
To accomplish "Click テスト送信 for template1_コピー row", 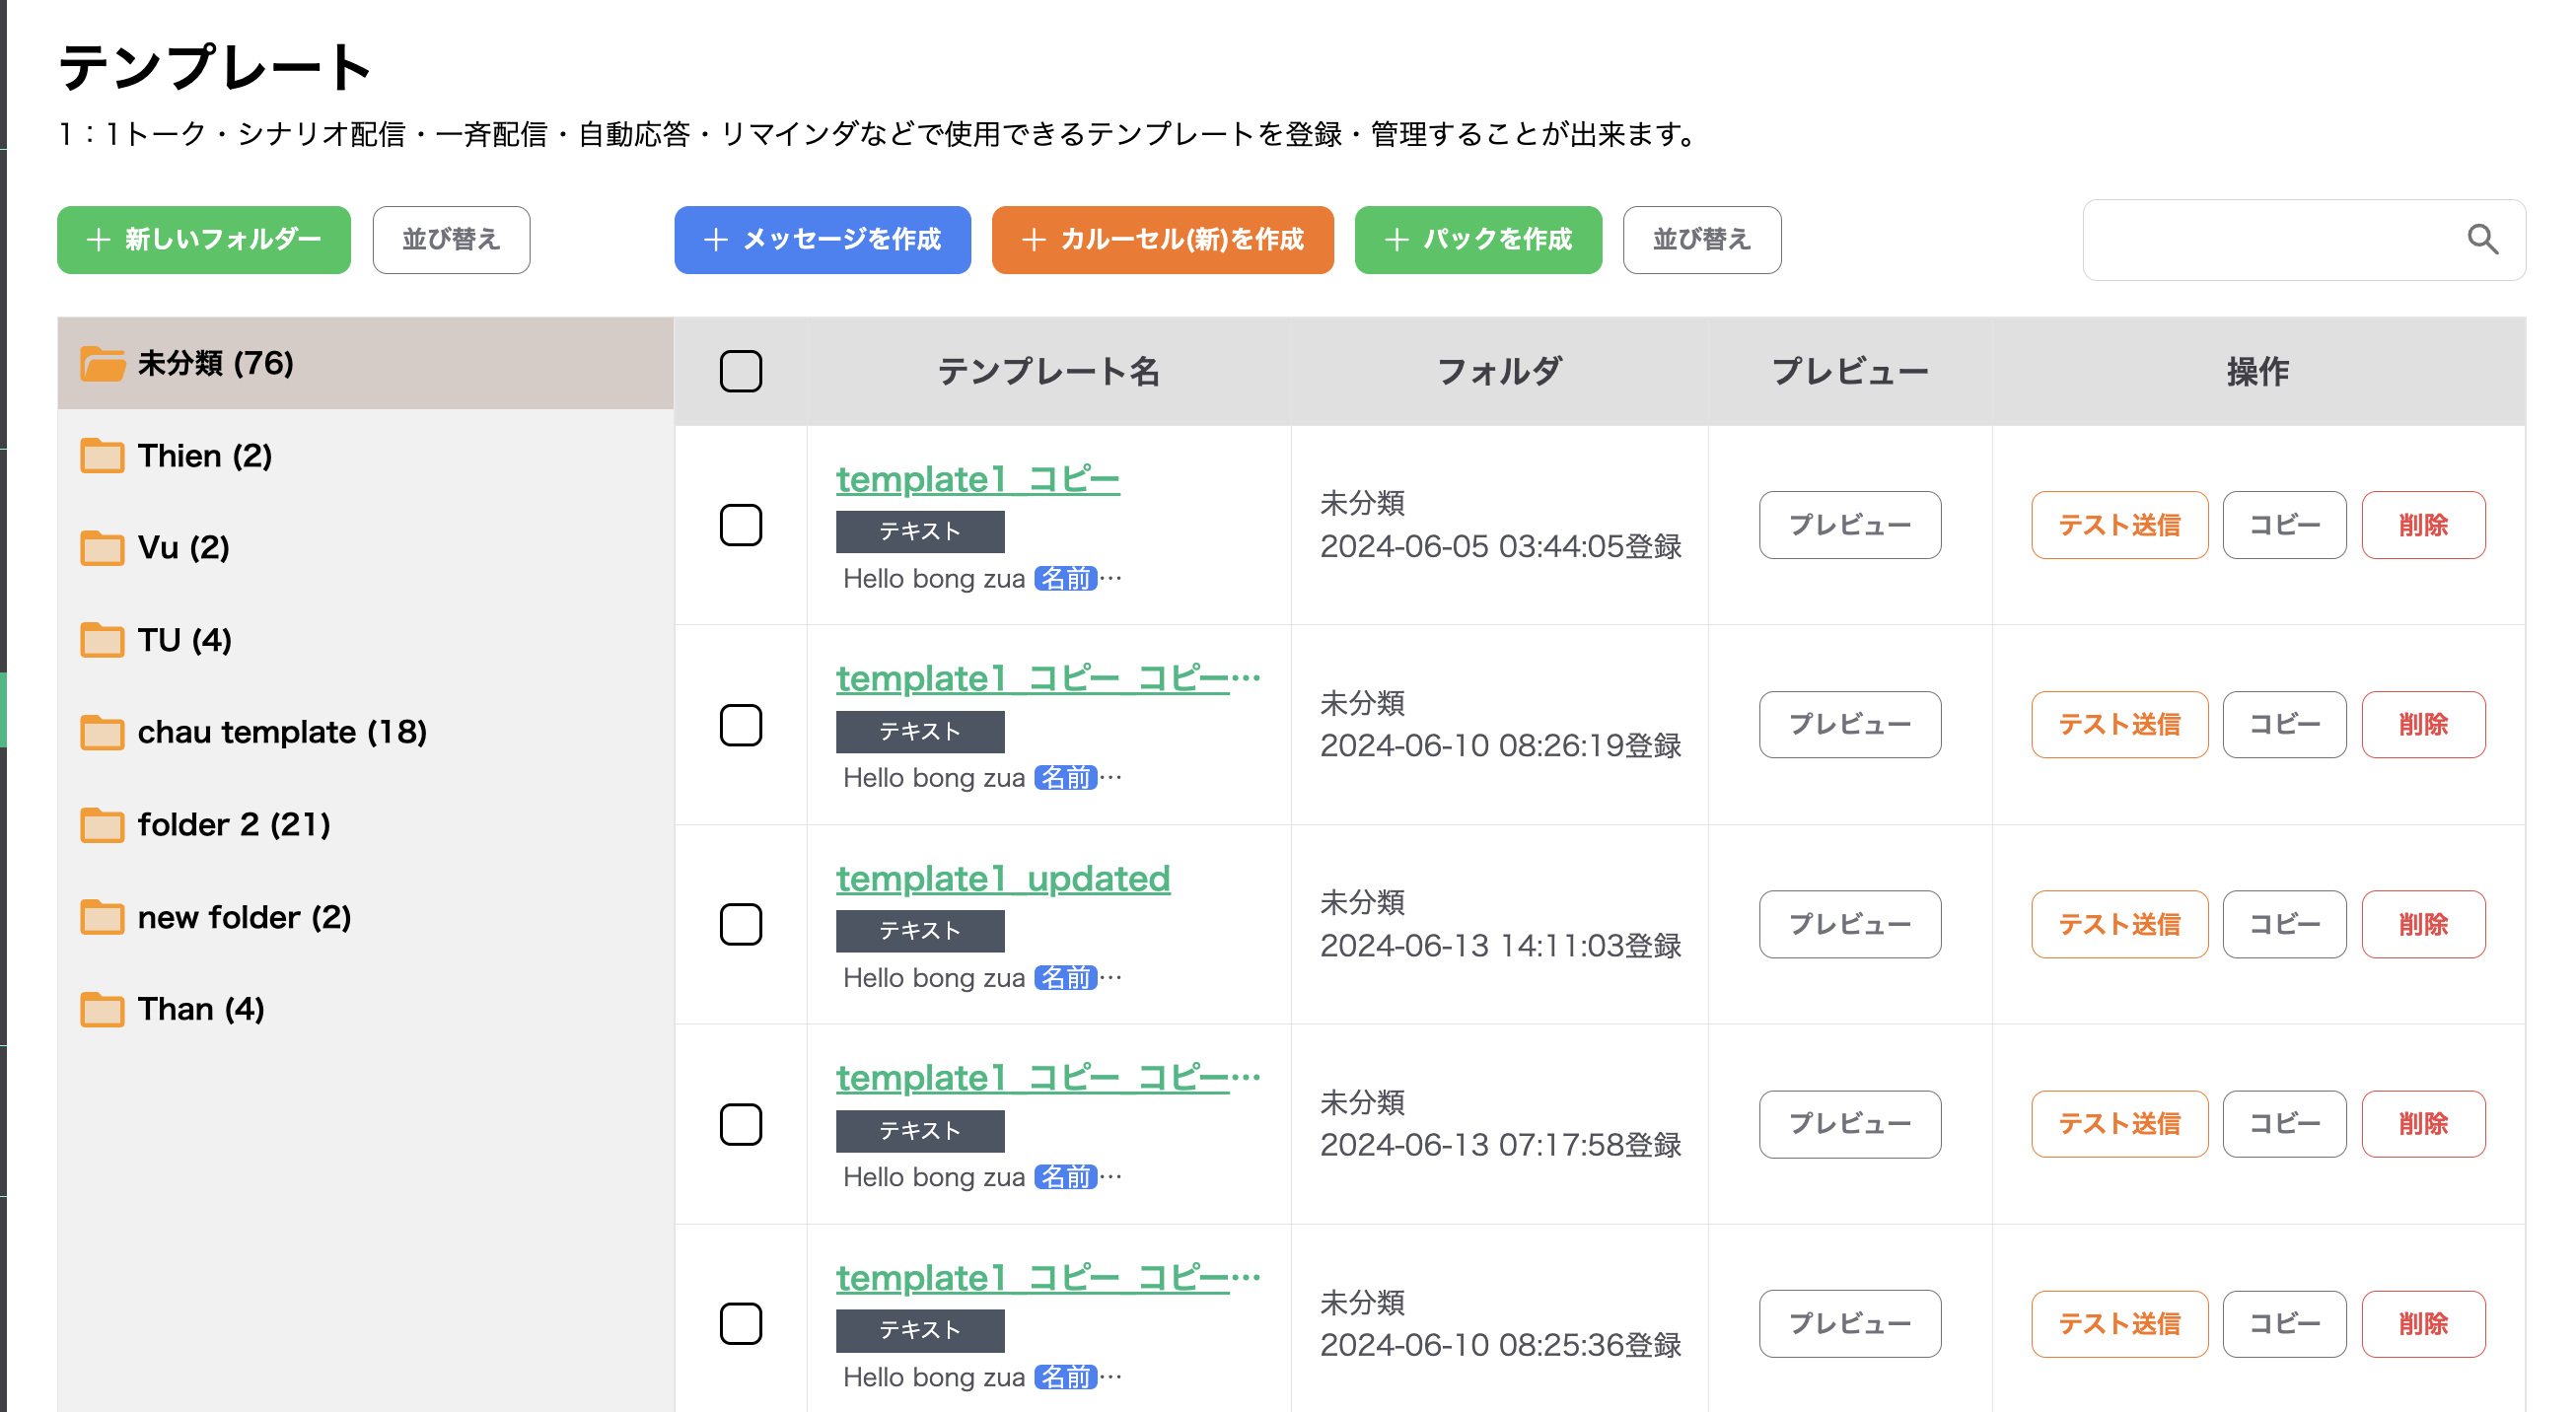I will tap(2120, 525).
